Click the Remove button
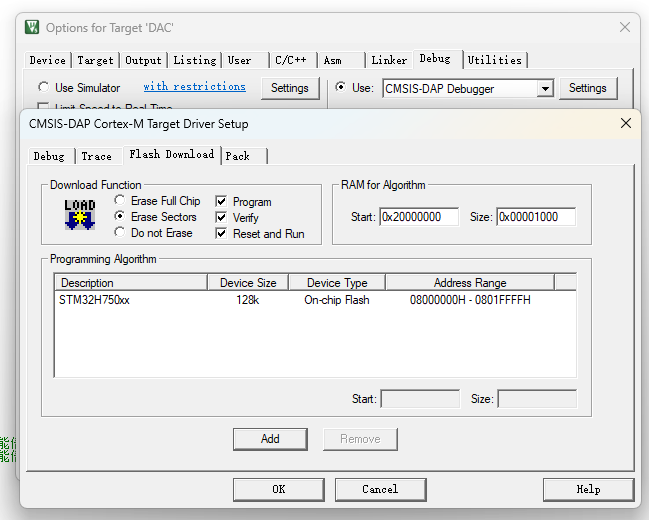Image resolution: width=649 pixels, height=520 pixels. click(360, 439)
